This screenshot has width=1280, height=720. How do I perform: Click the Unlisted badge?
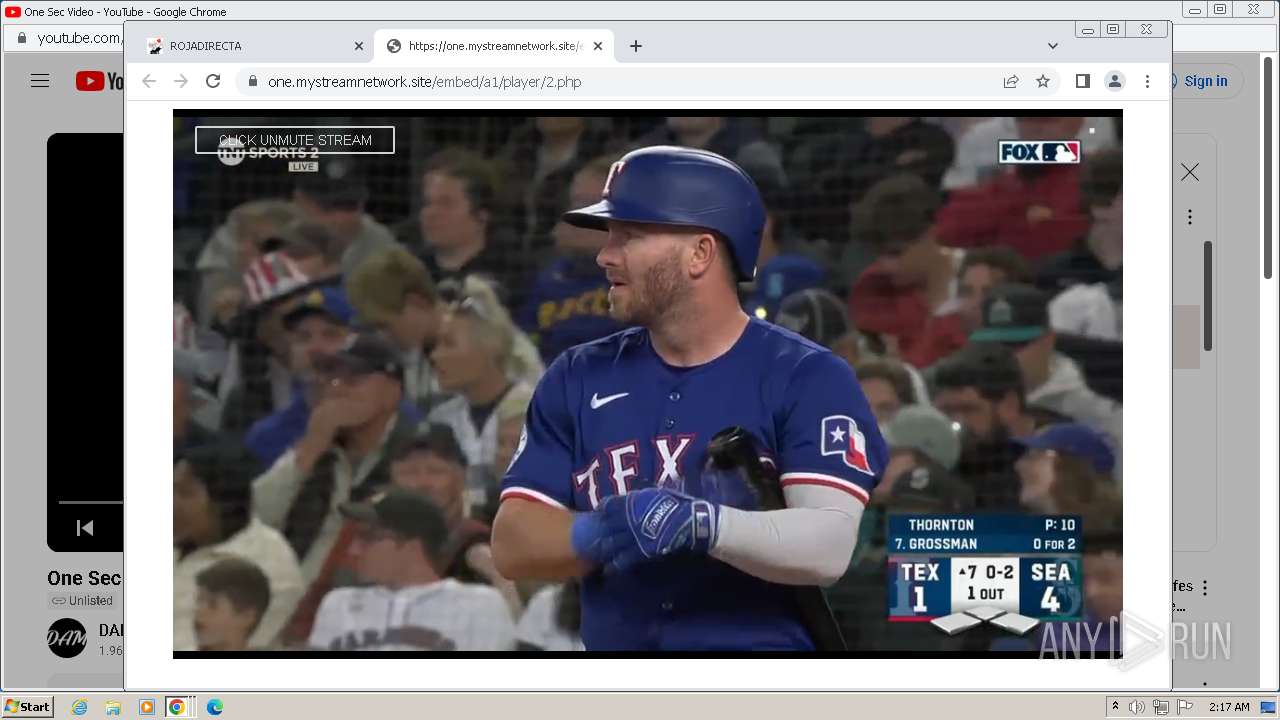click(82, 600)
